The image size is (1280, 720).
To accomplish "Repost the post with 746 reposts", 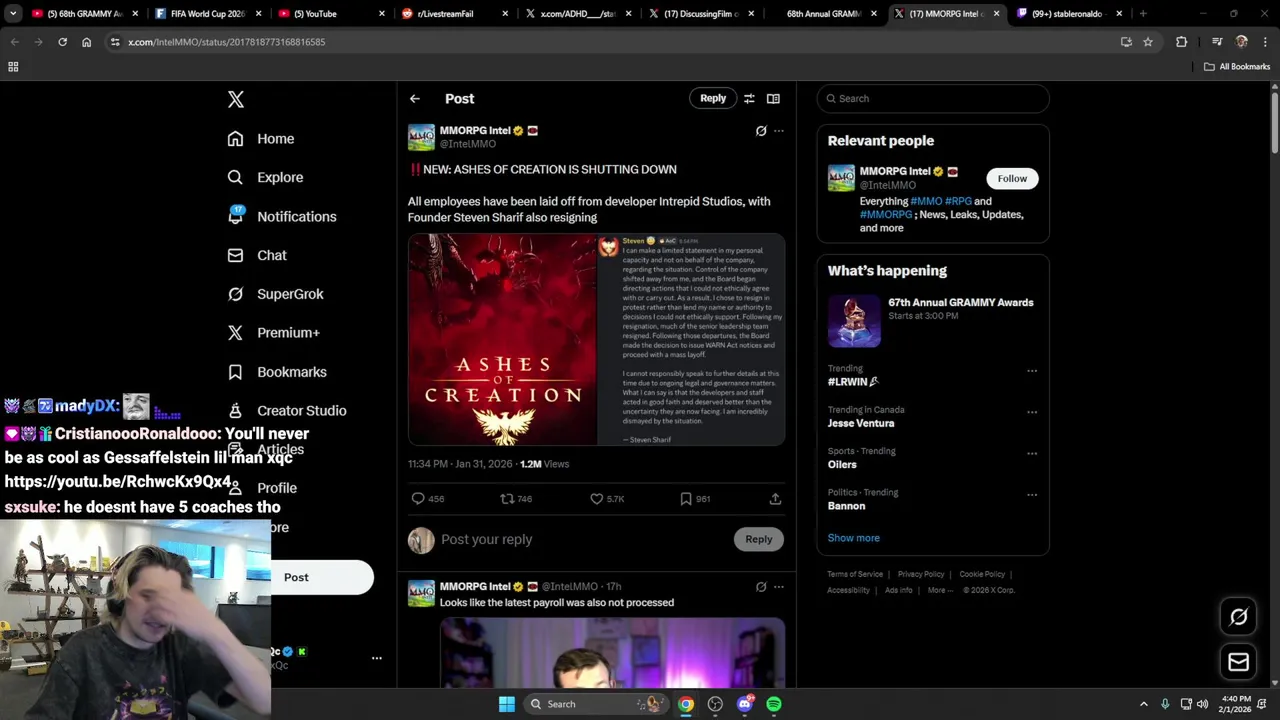I will (516, 498).
